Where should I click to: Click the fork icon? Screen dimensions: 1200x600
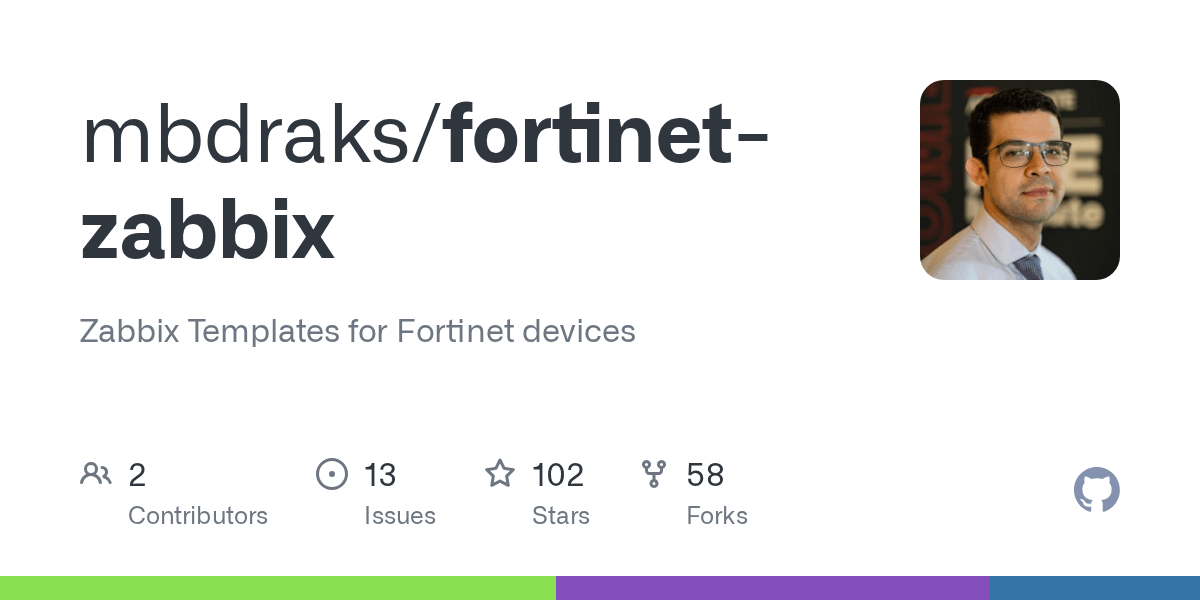coord(654,474)
